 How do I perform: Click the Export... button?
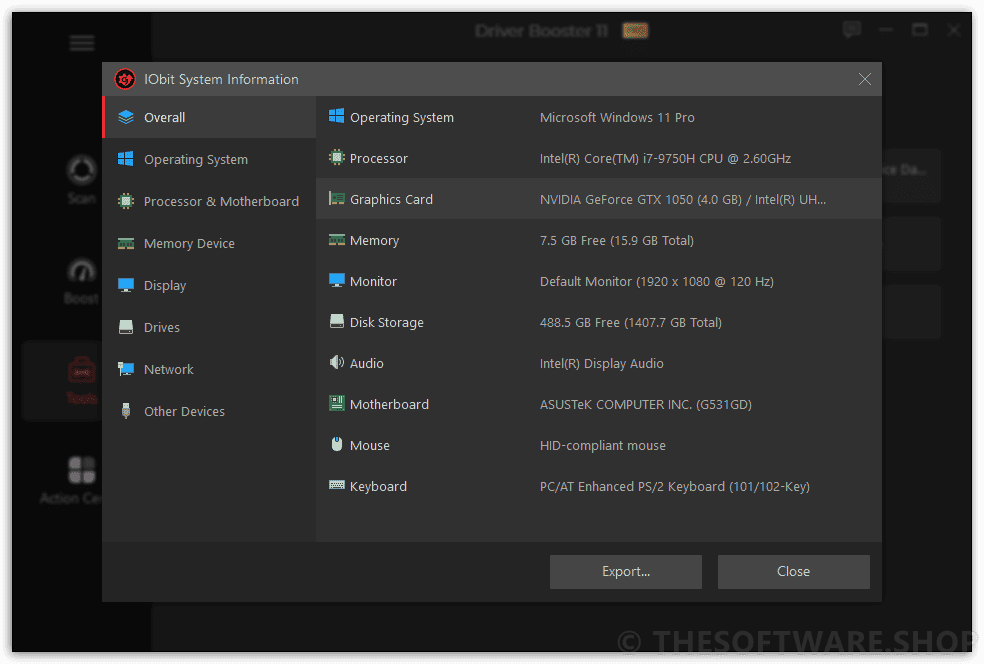click(x=626, y=572)
